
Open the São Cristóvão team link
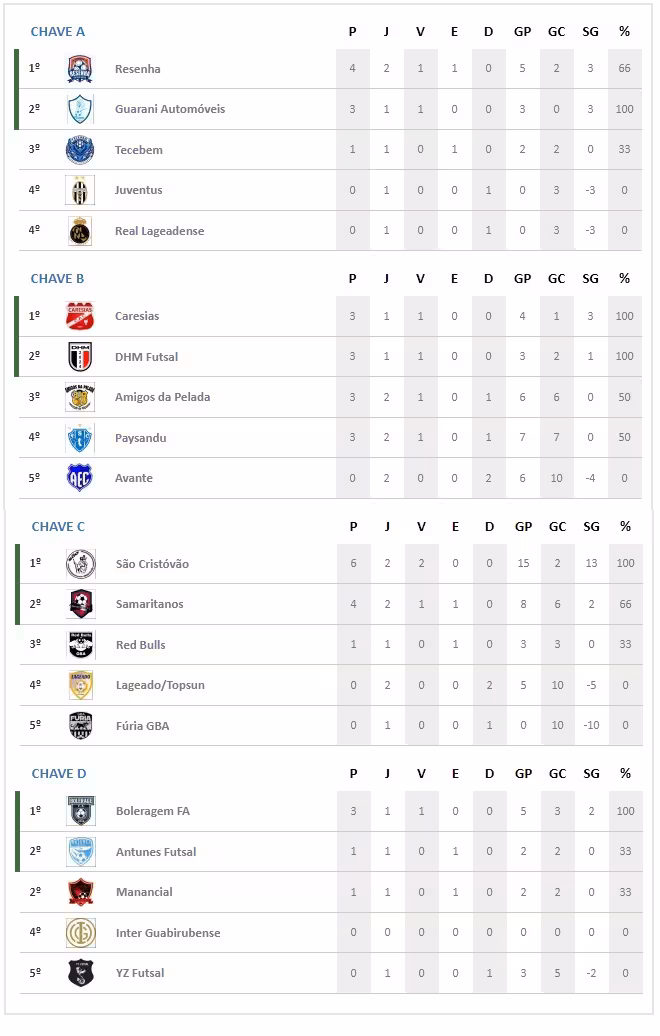point(152,564)
